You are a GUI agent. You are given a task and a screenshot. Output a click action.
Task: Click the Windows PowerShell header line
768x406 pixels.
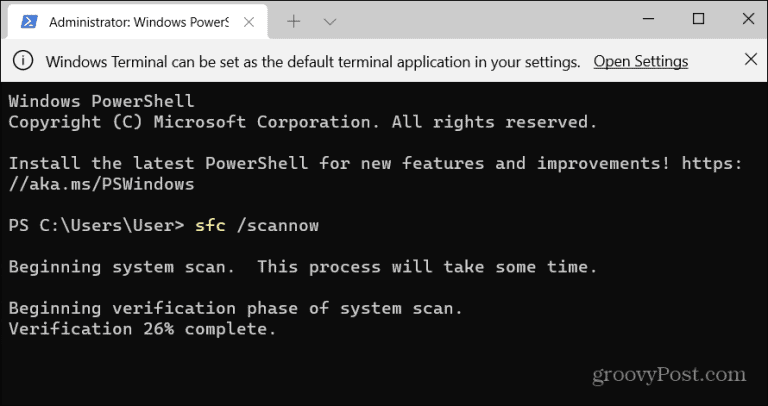(101, 101)
